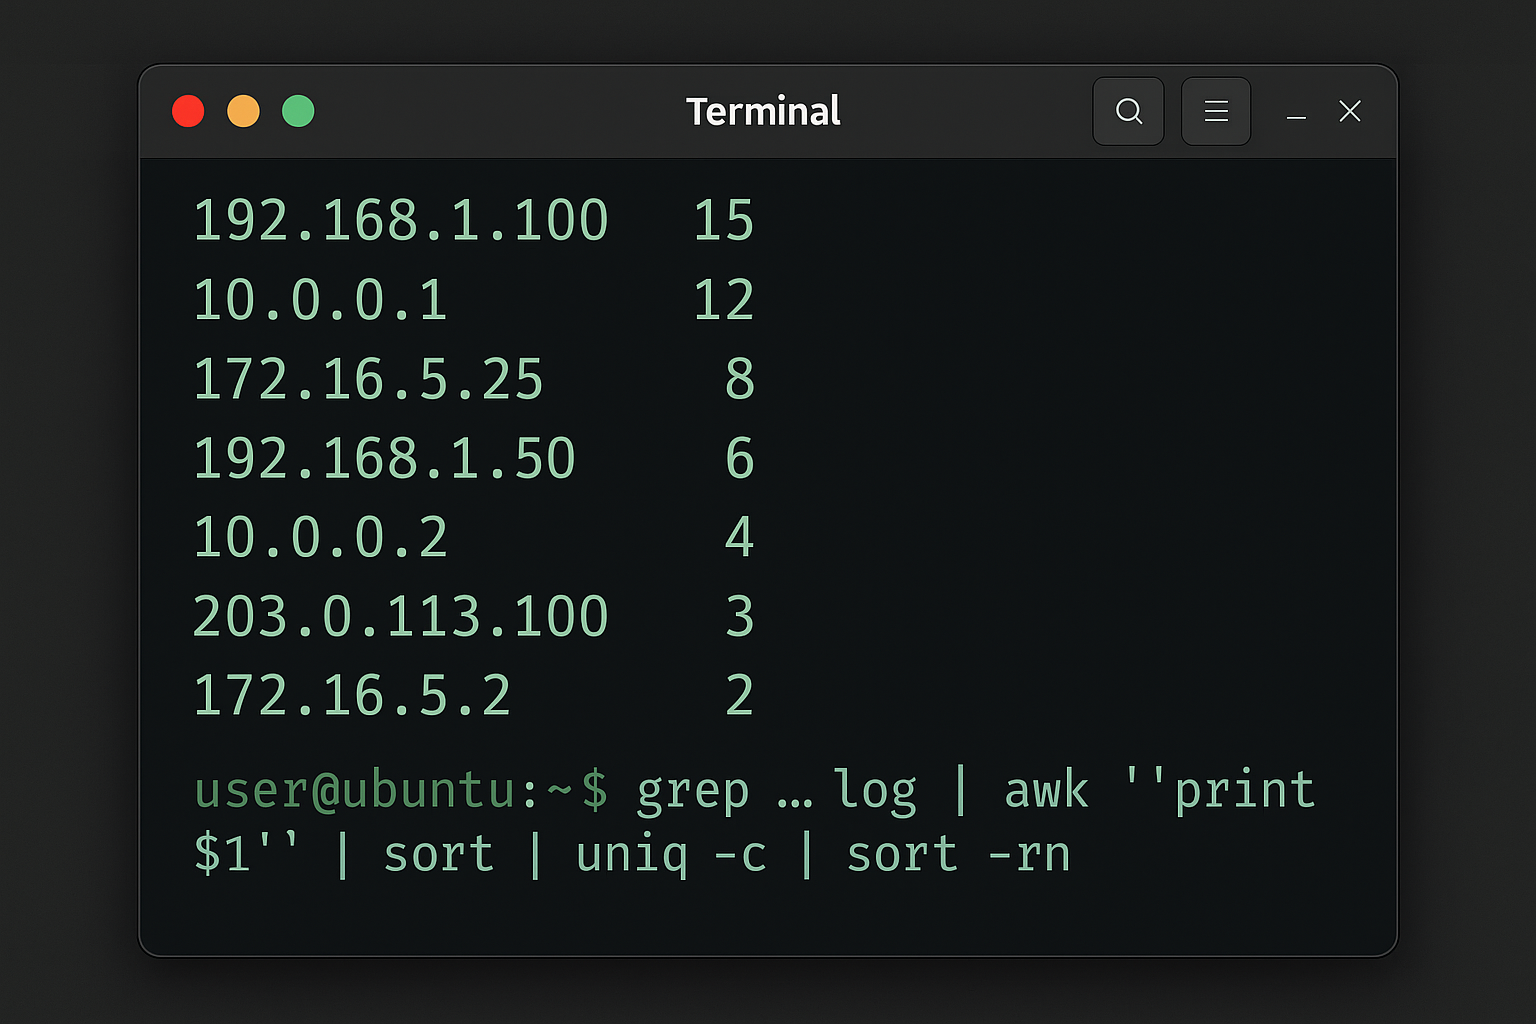Open the terminal search magnifier icon
The image size is (1536, 1024).
point(1128,111)
